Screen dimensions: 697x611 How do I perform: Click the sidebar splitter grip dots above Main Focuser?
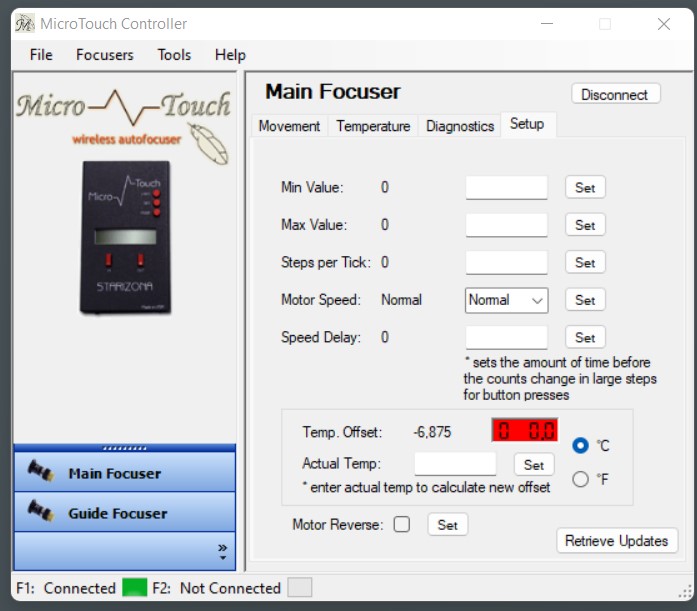(x=124, y=448)
